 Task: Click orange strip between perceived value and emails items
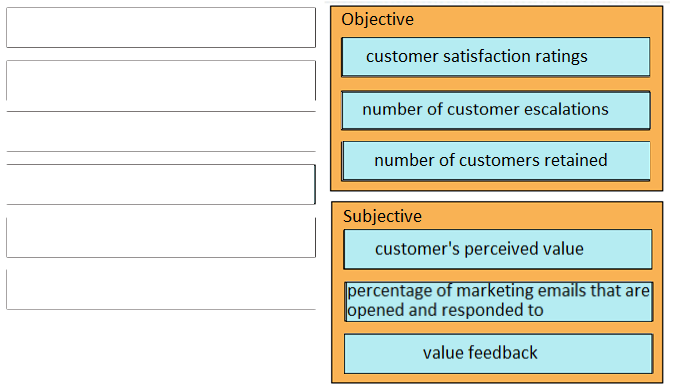(498, 276)
